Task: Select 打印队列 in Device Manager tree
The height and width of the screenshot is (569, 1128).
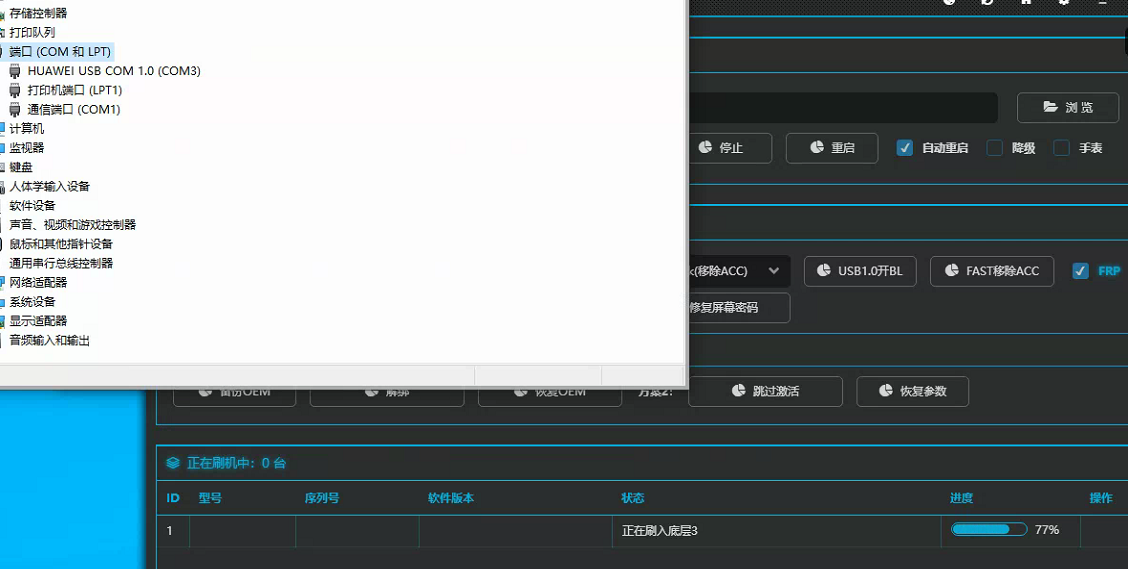Action: 32,32
